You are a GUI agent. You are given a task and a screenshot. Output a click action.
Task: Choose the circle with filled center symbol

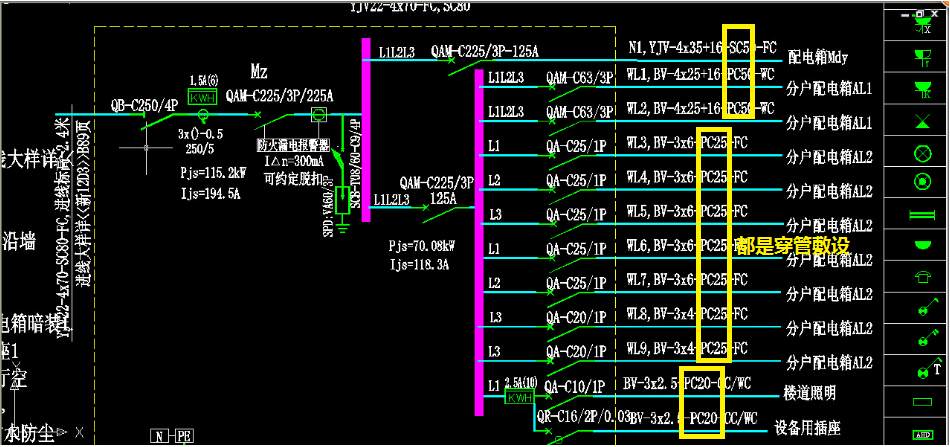(x=922, y=181)
